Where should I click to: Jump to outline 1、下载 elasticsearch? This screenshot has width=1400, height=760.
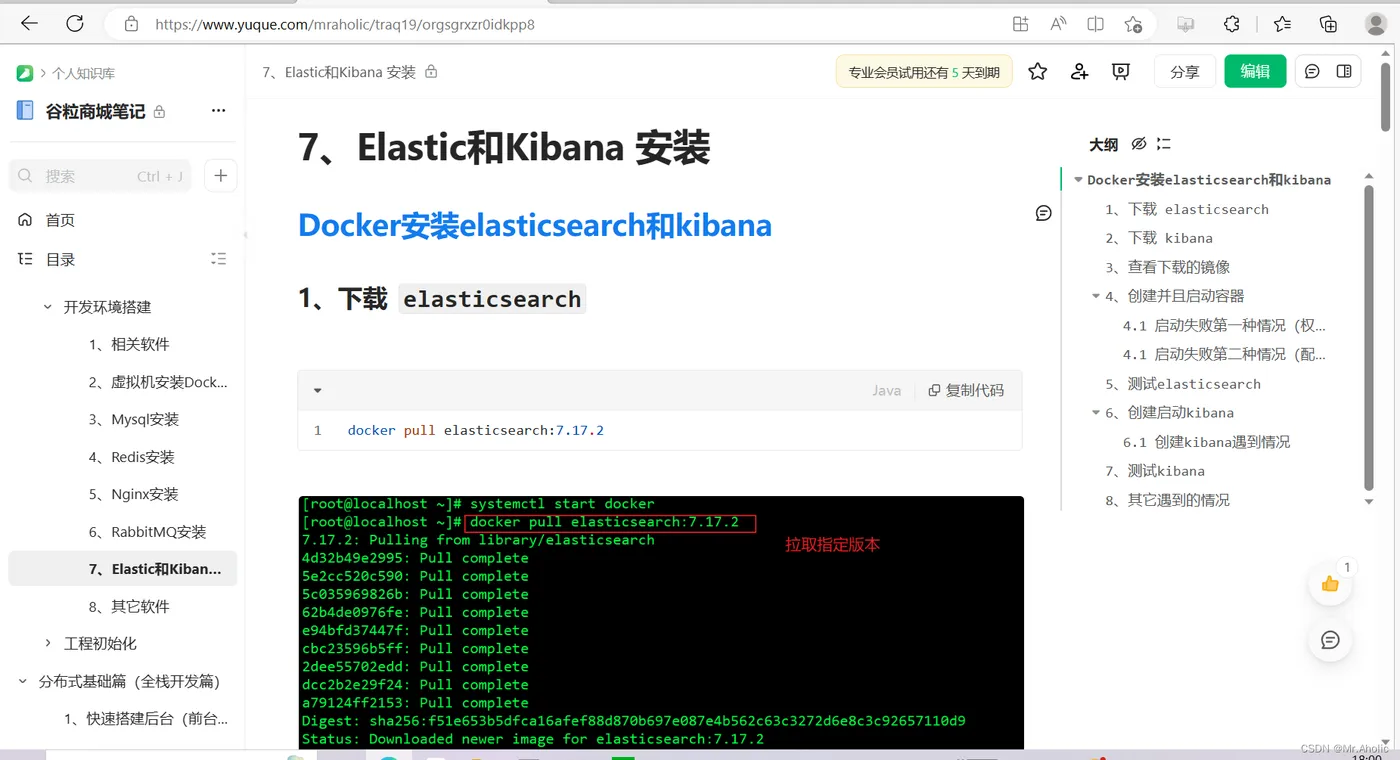(1187, 209)
